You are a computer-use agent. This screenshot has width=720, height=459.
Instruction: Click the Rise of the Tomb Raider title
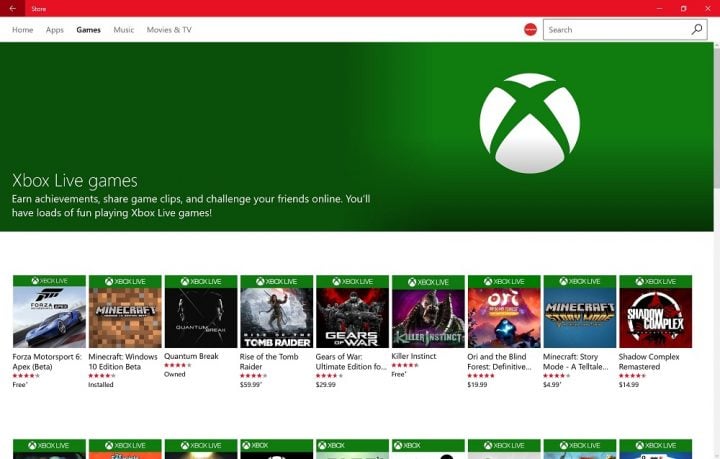tap(269, 362)
